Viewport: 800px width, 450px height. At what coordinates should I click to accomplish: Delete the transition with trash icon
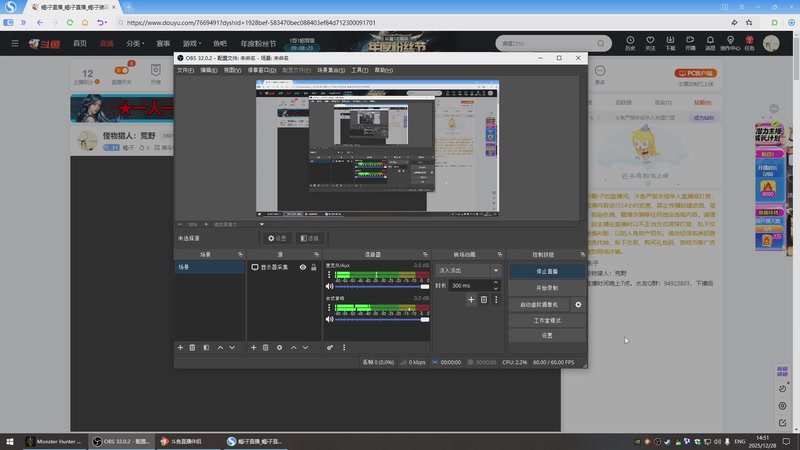click(x=484, y=299)
